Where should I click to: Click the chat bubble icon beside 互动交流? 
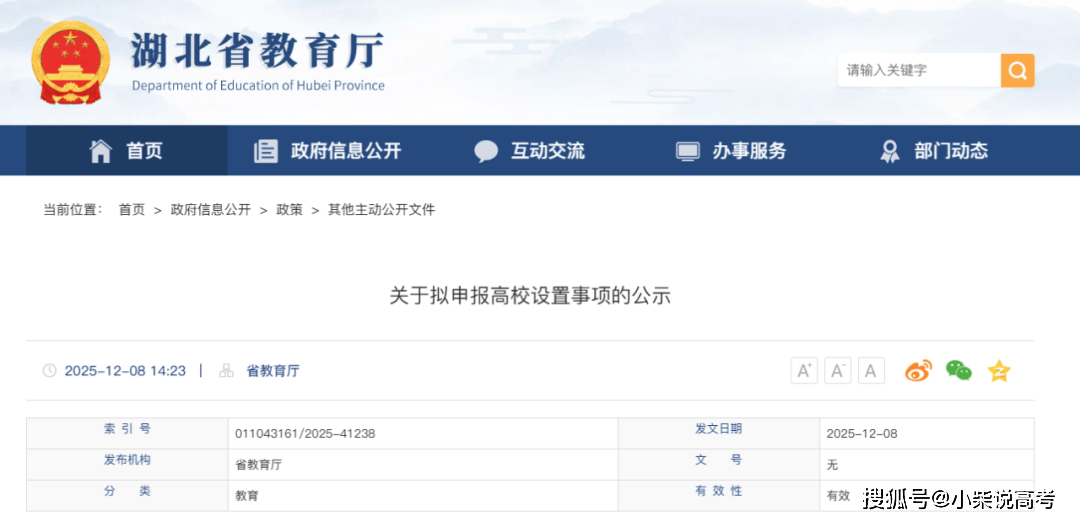[x=486, y=151]
